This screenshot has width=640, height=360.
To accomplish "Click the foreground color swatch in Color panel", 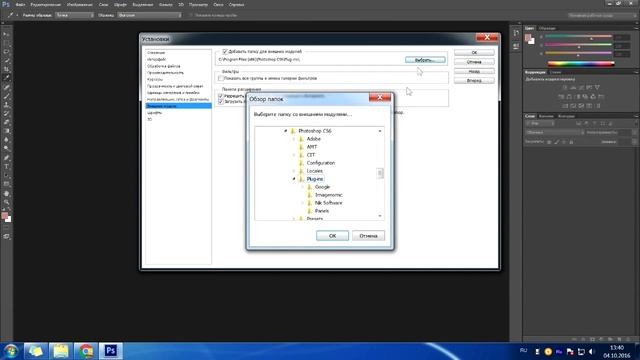I will [x=528, y=38].
